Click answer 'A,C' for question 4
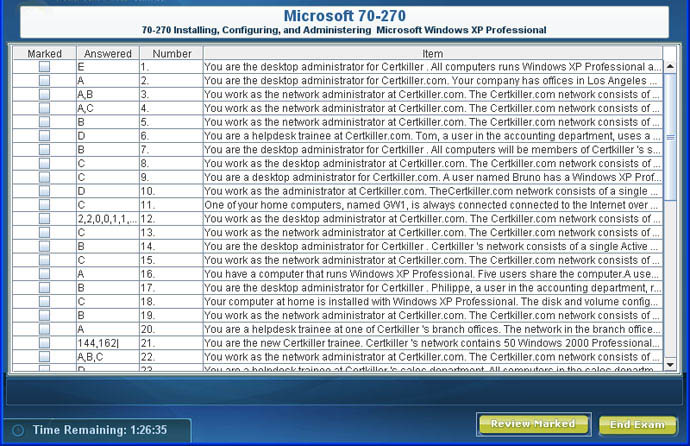690x446 pixels. (108, 108)
